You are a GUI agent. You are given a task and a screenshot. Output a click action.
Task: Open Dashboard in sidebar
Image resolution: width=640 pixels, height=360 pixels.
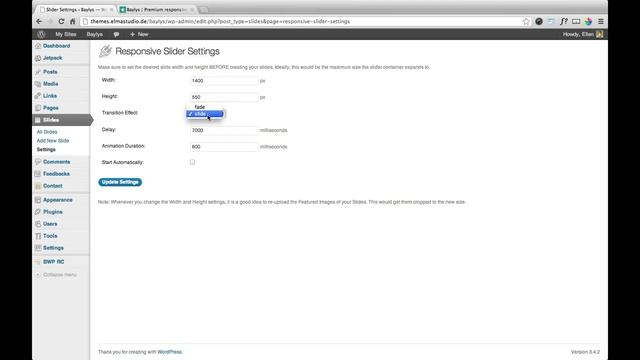coord(56,46)
